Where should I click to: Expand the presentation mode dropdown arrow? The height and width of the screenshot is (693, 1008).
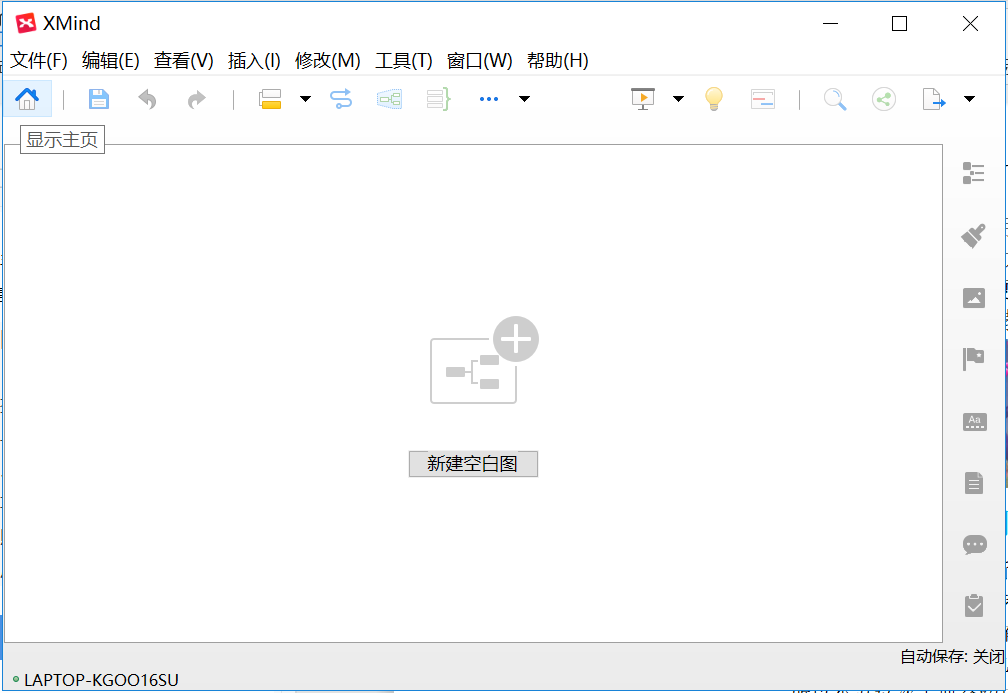[678, 98]
